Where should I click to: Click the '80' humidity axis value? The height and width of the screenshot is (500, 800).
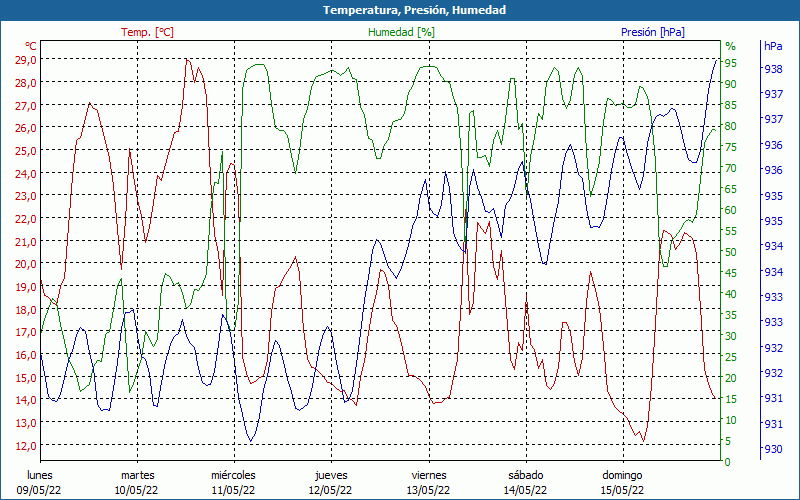pyautogui.click(x=731, y=126)
